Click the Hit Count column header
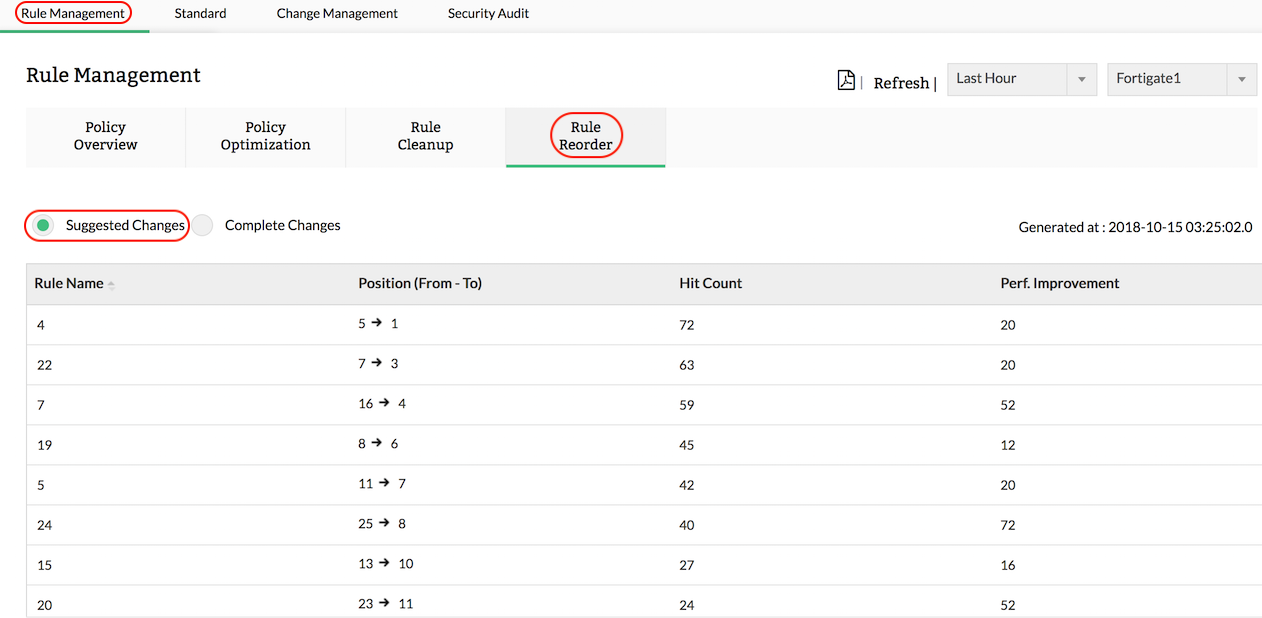Screen dimensions: 1262x618 710,283
